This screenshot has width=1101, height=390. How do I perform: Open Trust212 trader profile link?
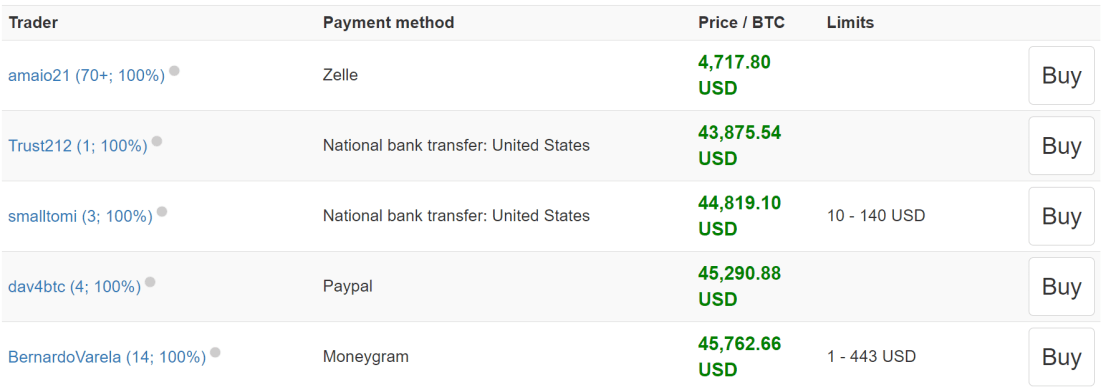(78, 145)
